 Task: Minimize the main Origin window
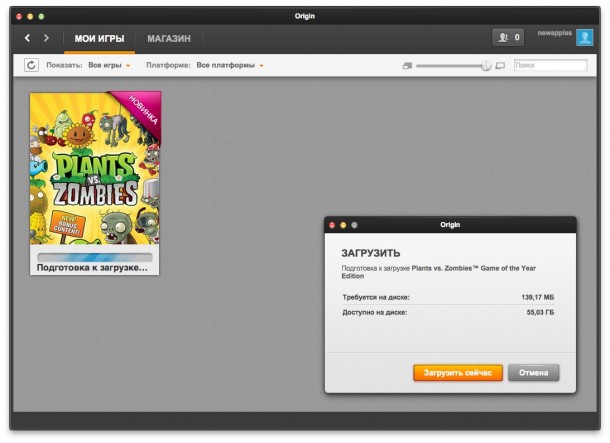[x=30, y=16]
